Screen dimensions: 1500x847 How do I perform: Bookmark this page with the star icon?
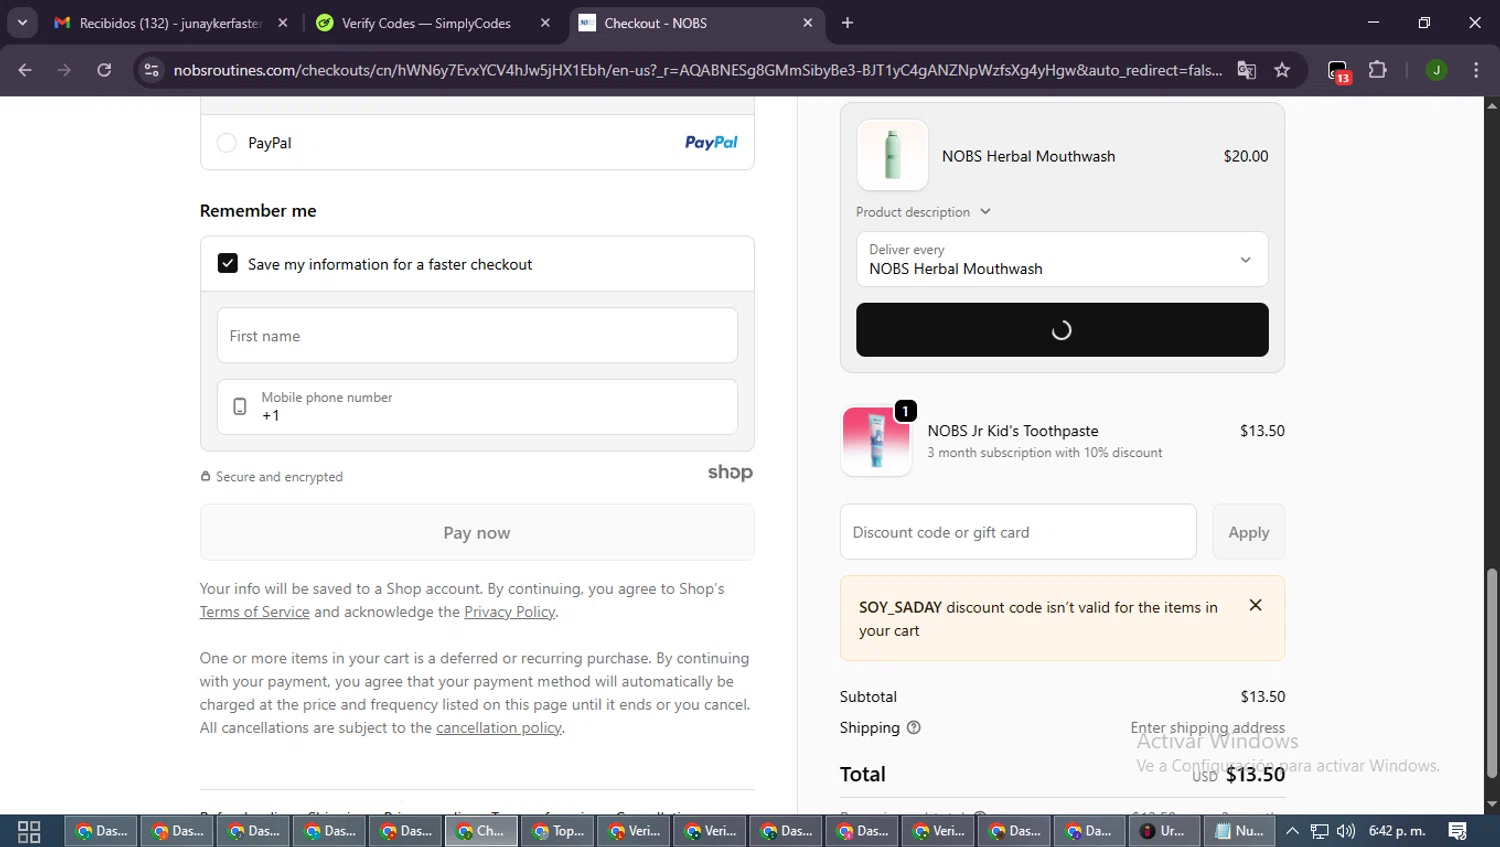pyautogui.click(x=1282, y=70)
